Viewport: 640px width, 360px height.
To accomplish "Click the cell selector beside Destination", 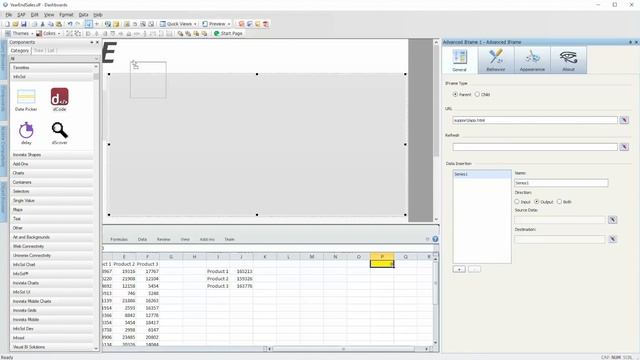I will click(x=612, y=239).
